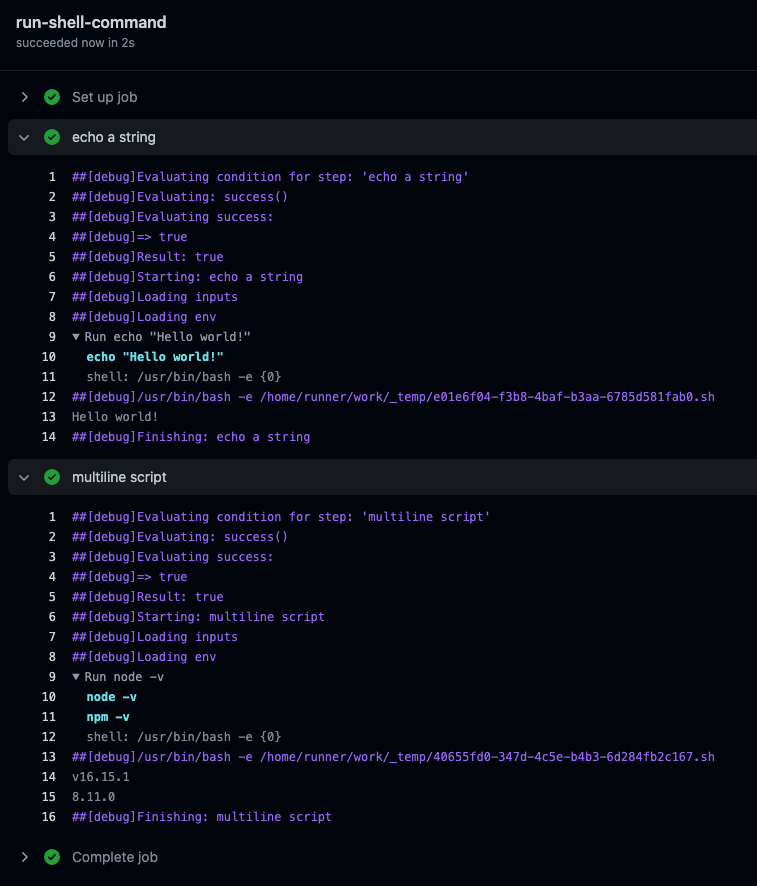Click line number 14 beside v16.15.1 output

[49, 777]
